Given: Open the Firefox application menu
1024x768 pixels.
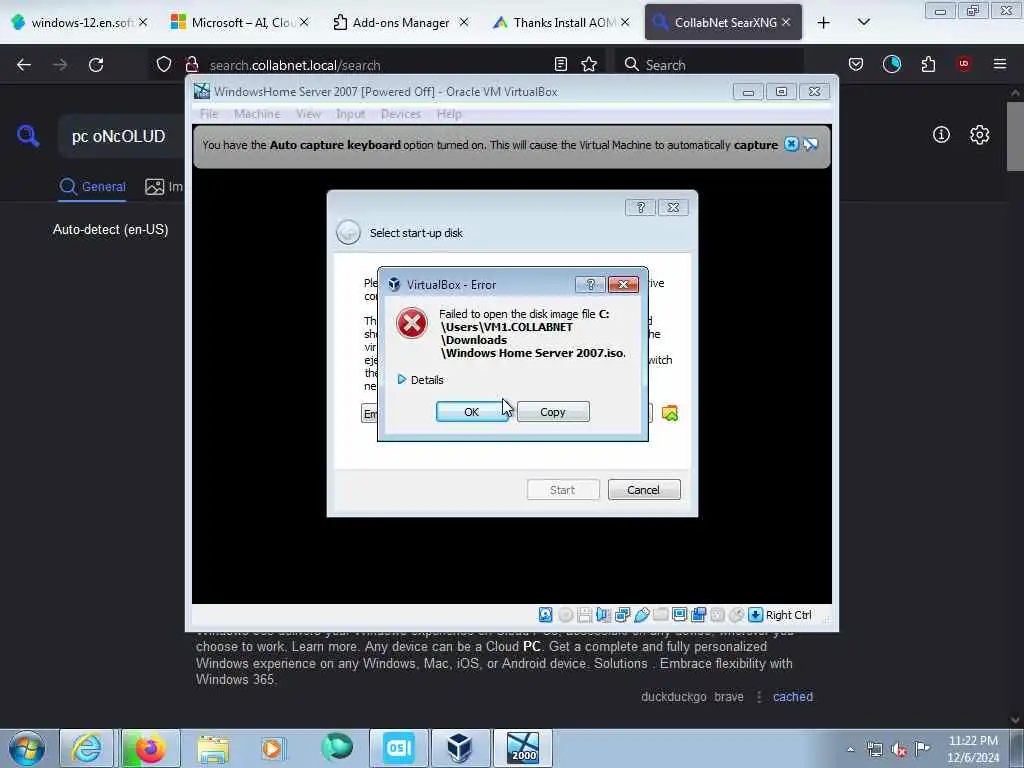Looking at the screenshot, I should tap(1000, 64).
